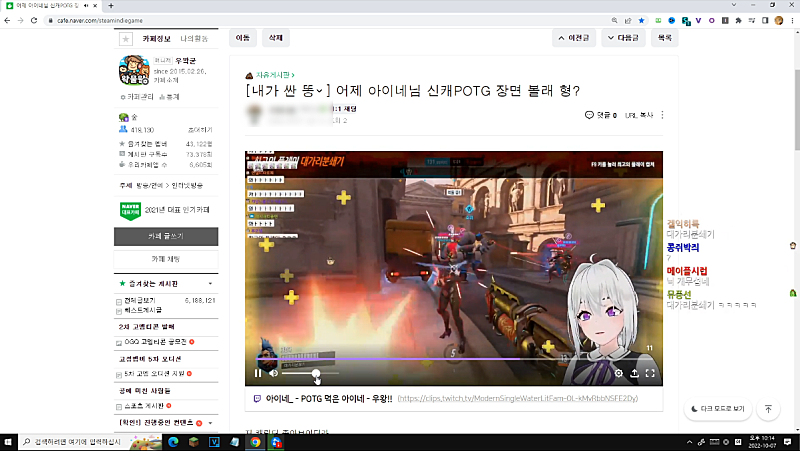This screenshot has height=451, width=800.
Task: Click the 삭제 button
Action: (276, 38)
